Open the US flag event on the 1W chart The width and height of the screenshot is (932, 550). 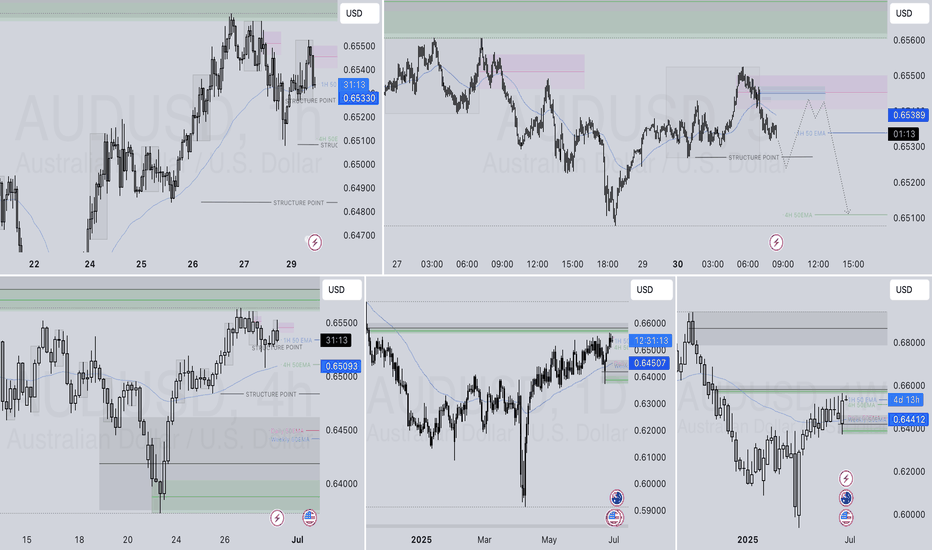pyautogui.click(x=846, y=517)
